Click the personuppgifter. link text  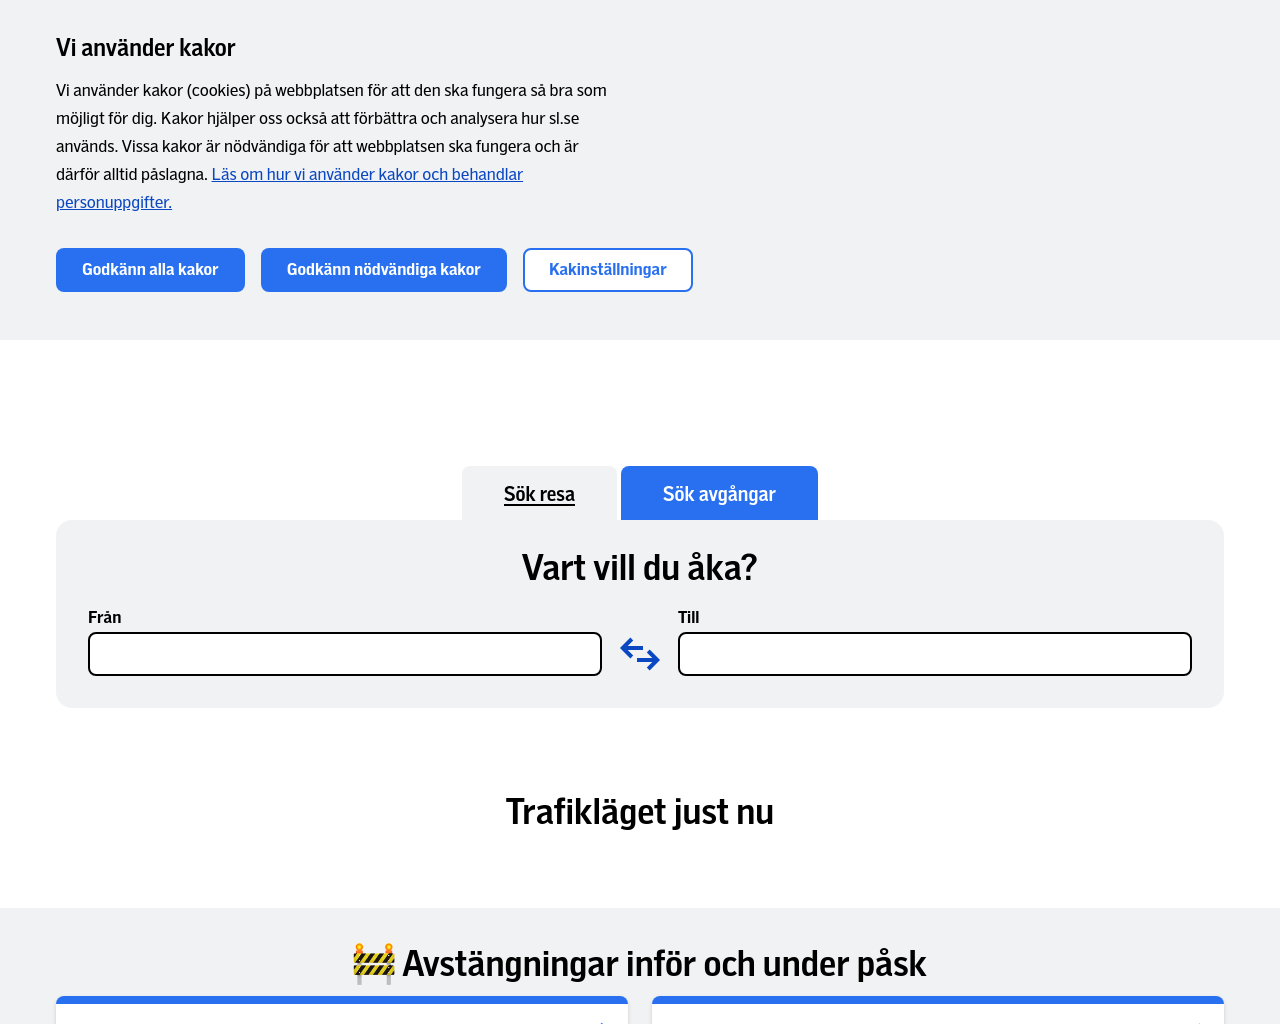114,202
